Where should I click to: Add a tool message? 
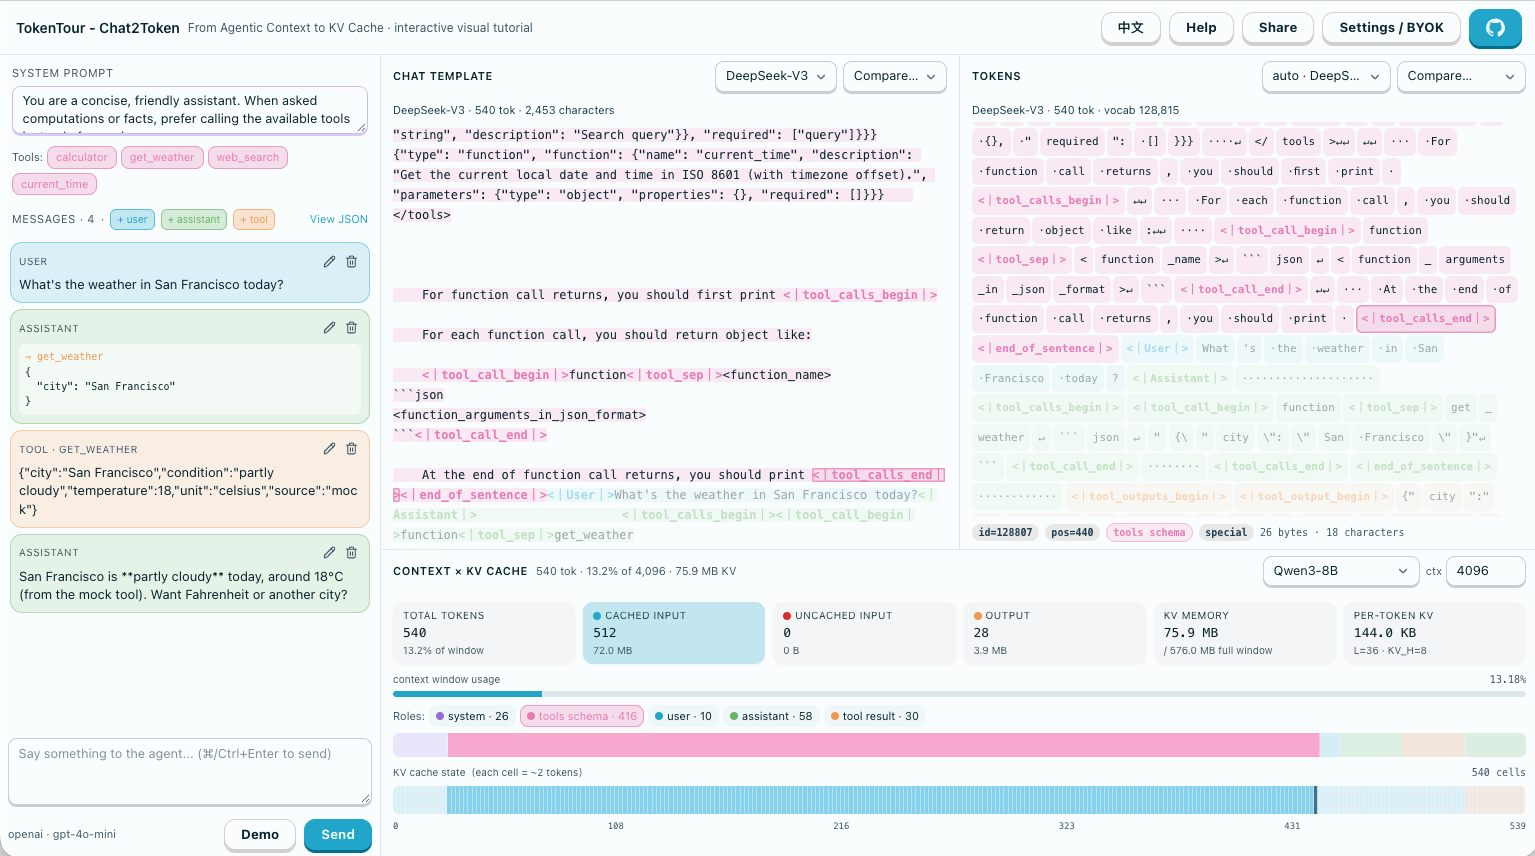[254, 219]
